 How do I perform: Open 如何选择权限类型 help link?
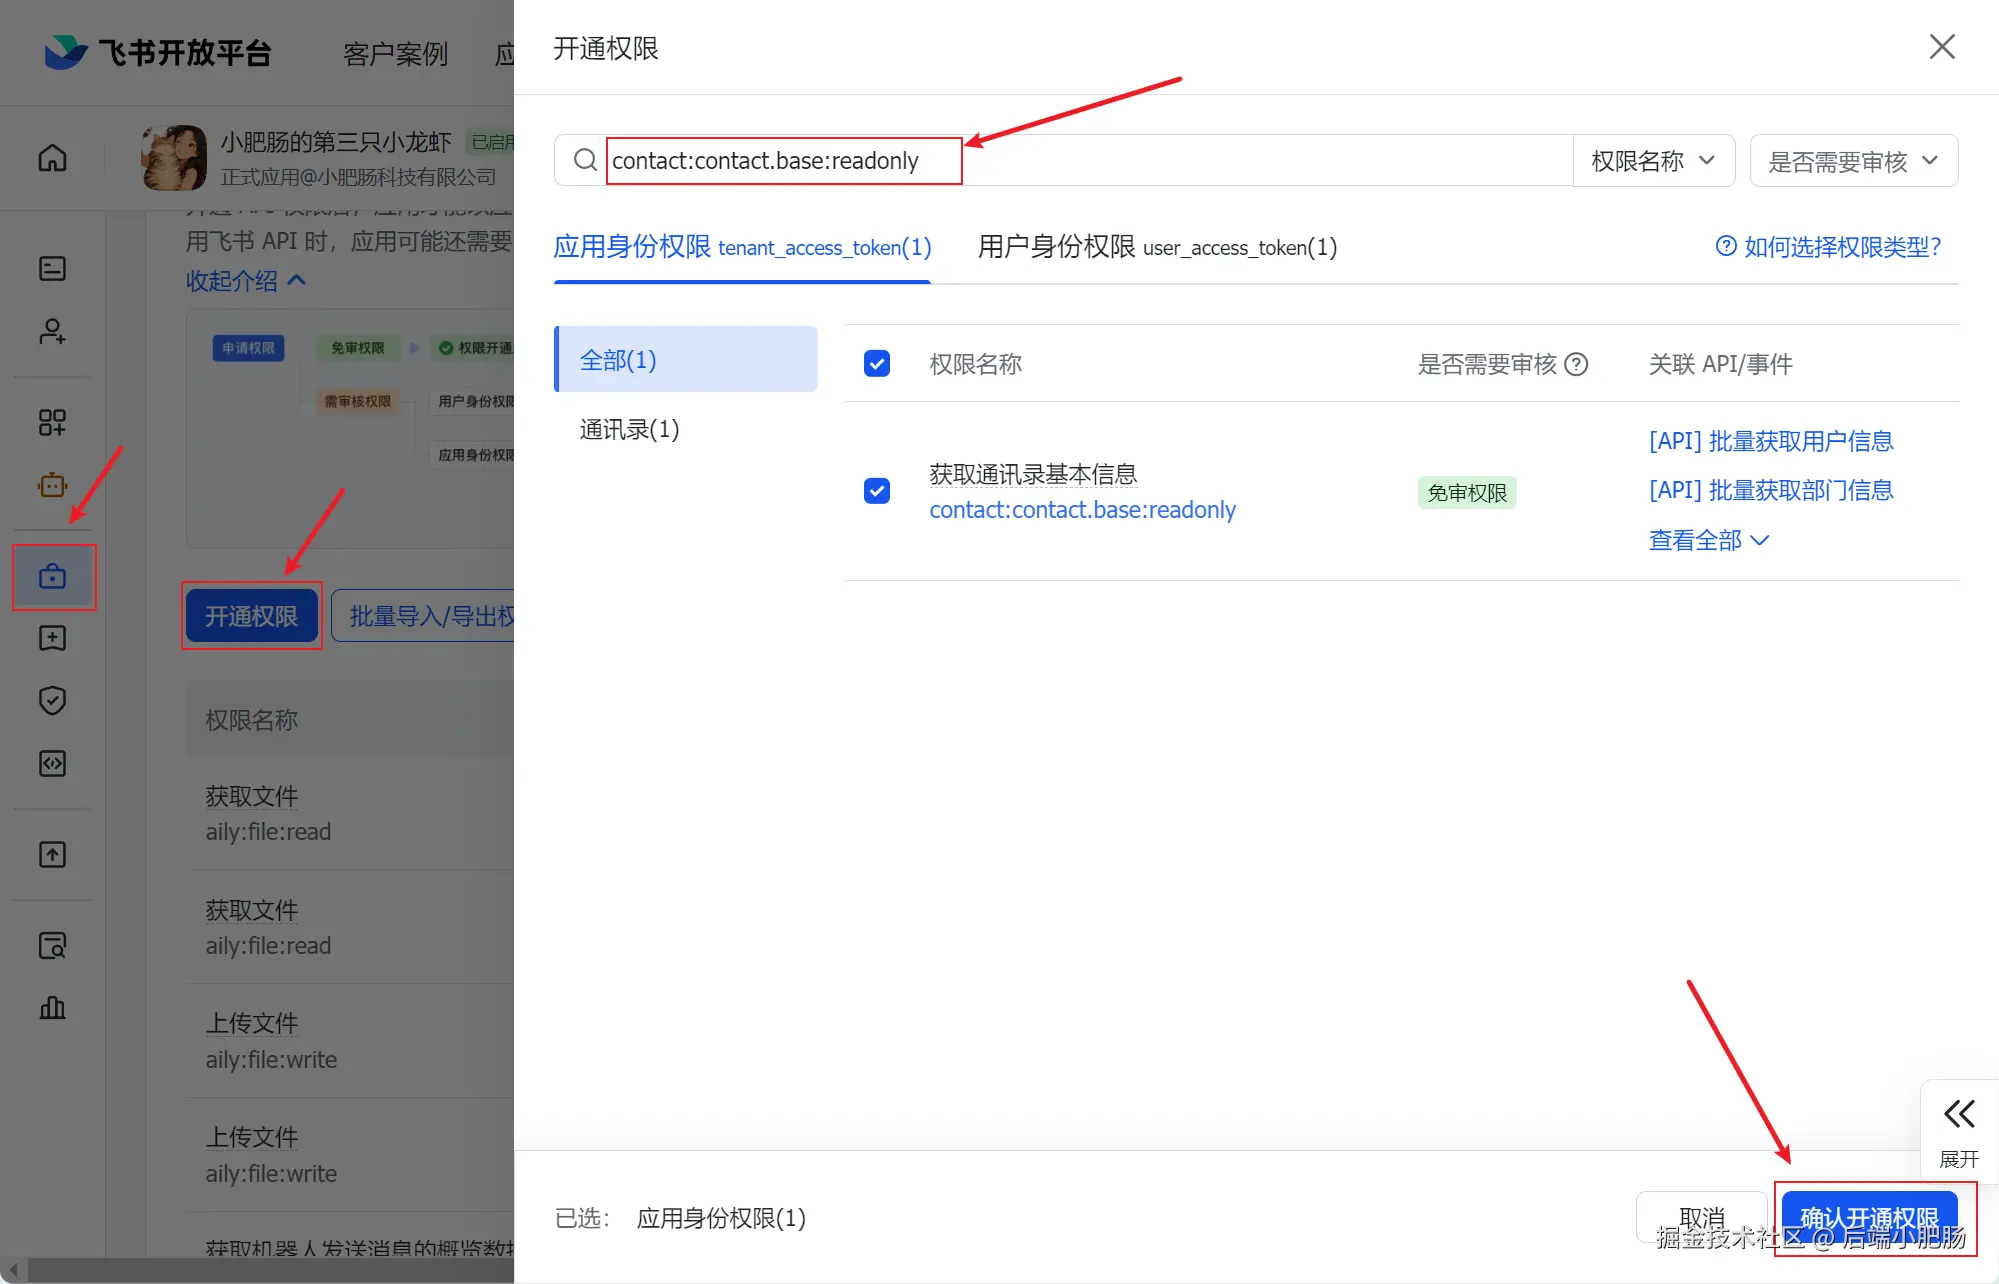1828,247
